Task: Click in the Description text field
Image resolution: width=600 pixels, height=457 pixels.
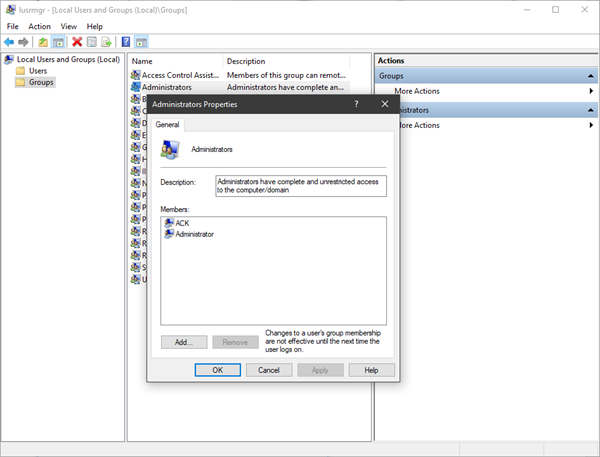Action: pyautogui.click(x=301, y=186)
